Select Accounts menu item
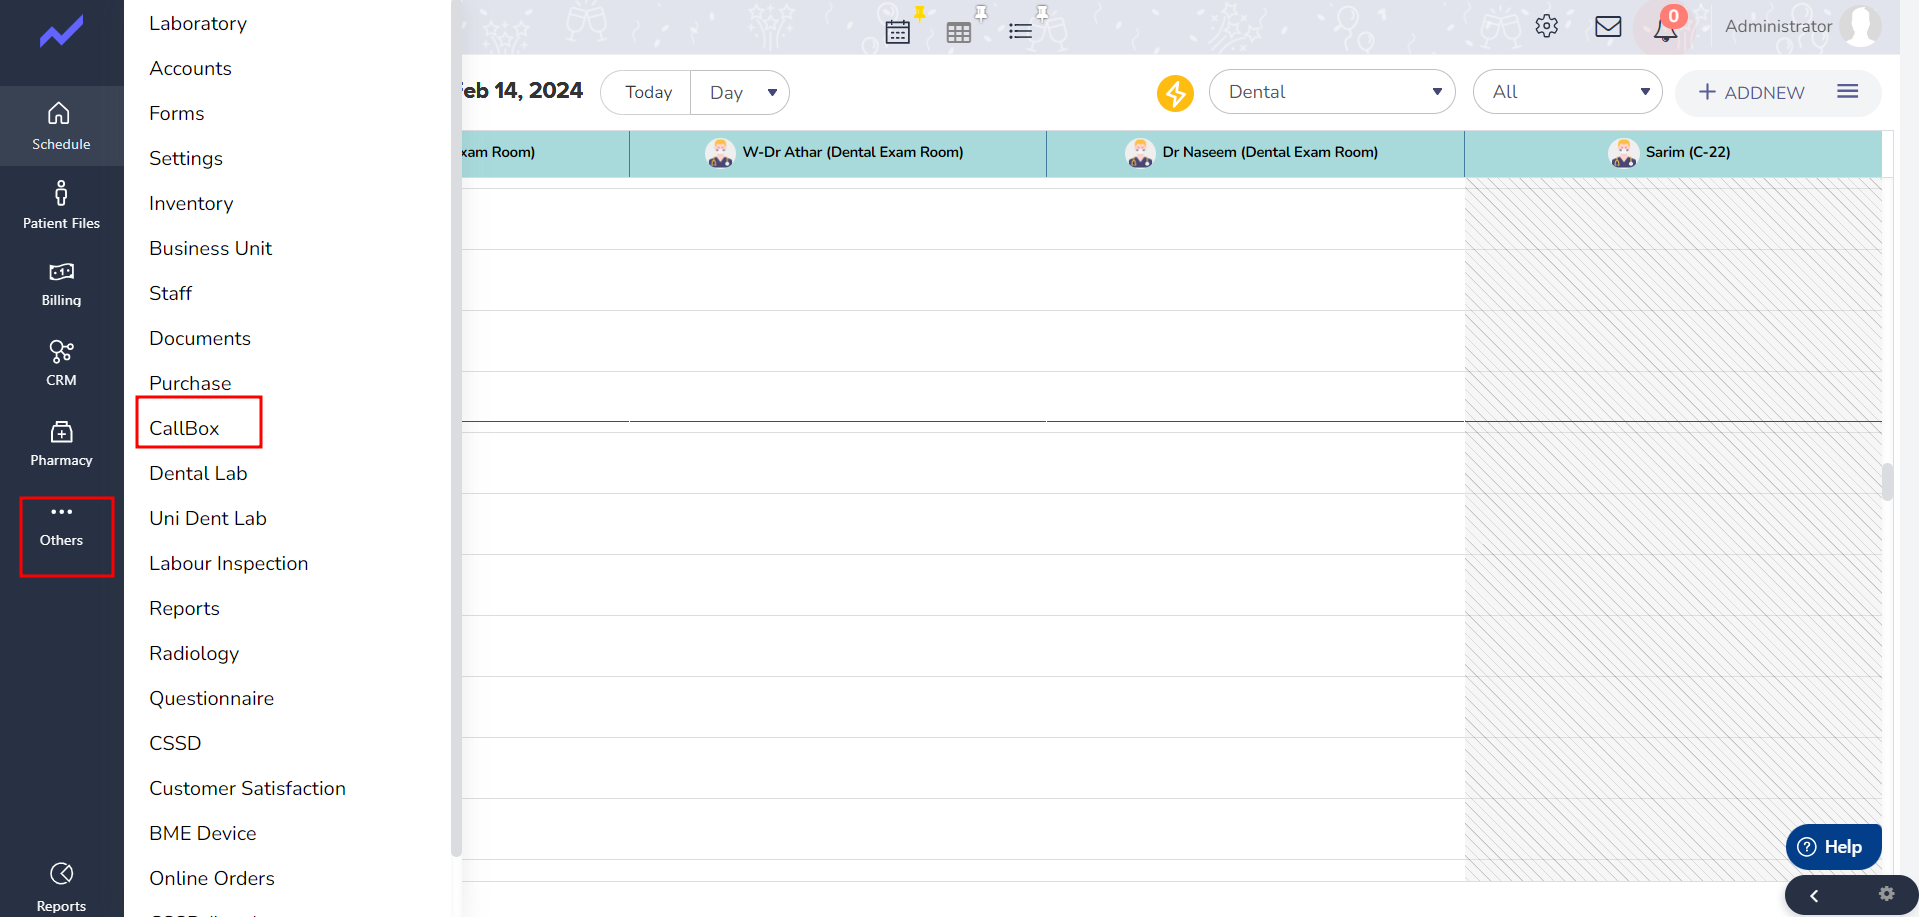Viewport: 1919px width, 917px height. [190, 68]
